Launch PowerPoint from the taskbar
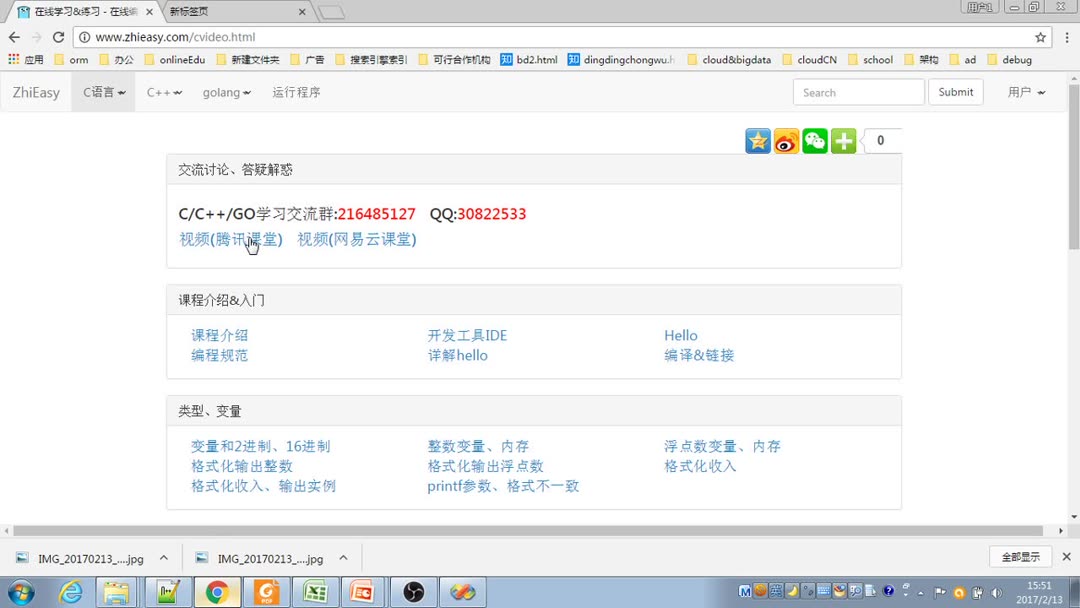 pos(364,591)
